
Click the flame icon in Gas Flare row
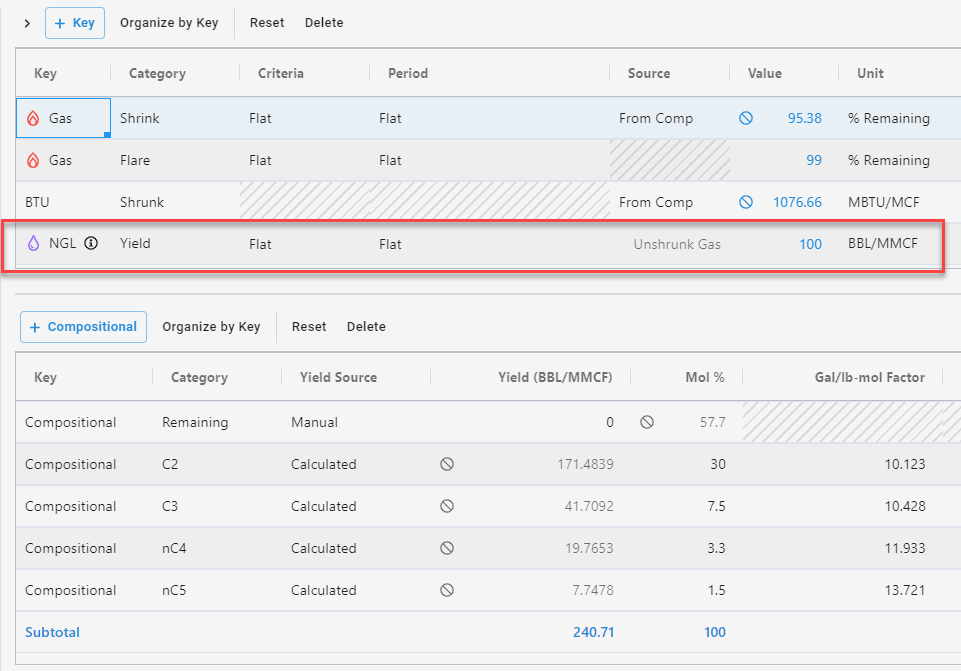pos(33,160)
